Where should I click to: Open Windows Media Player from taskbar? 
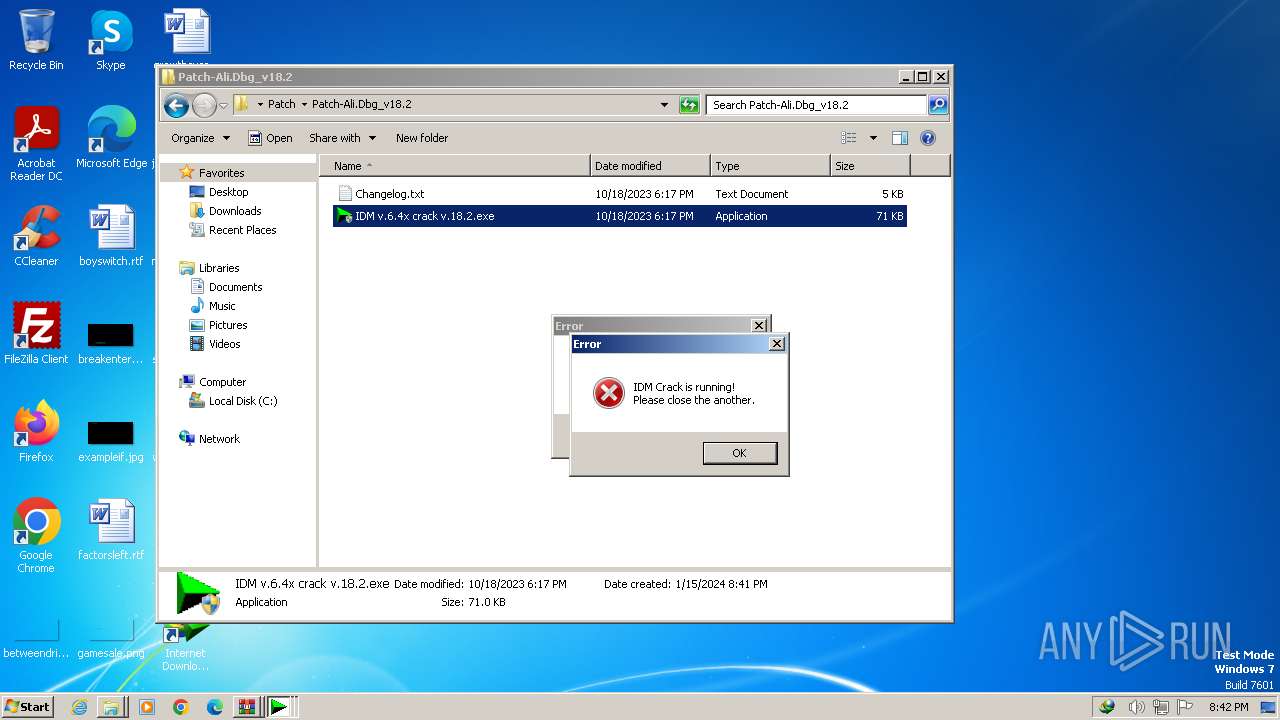pos(147,706)
